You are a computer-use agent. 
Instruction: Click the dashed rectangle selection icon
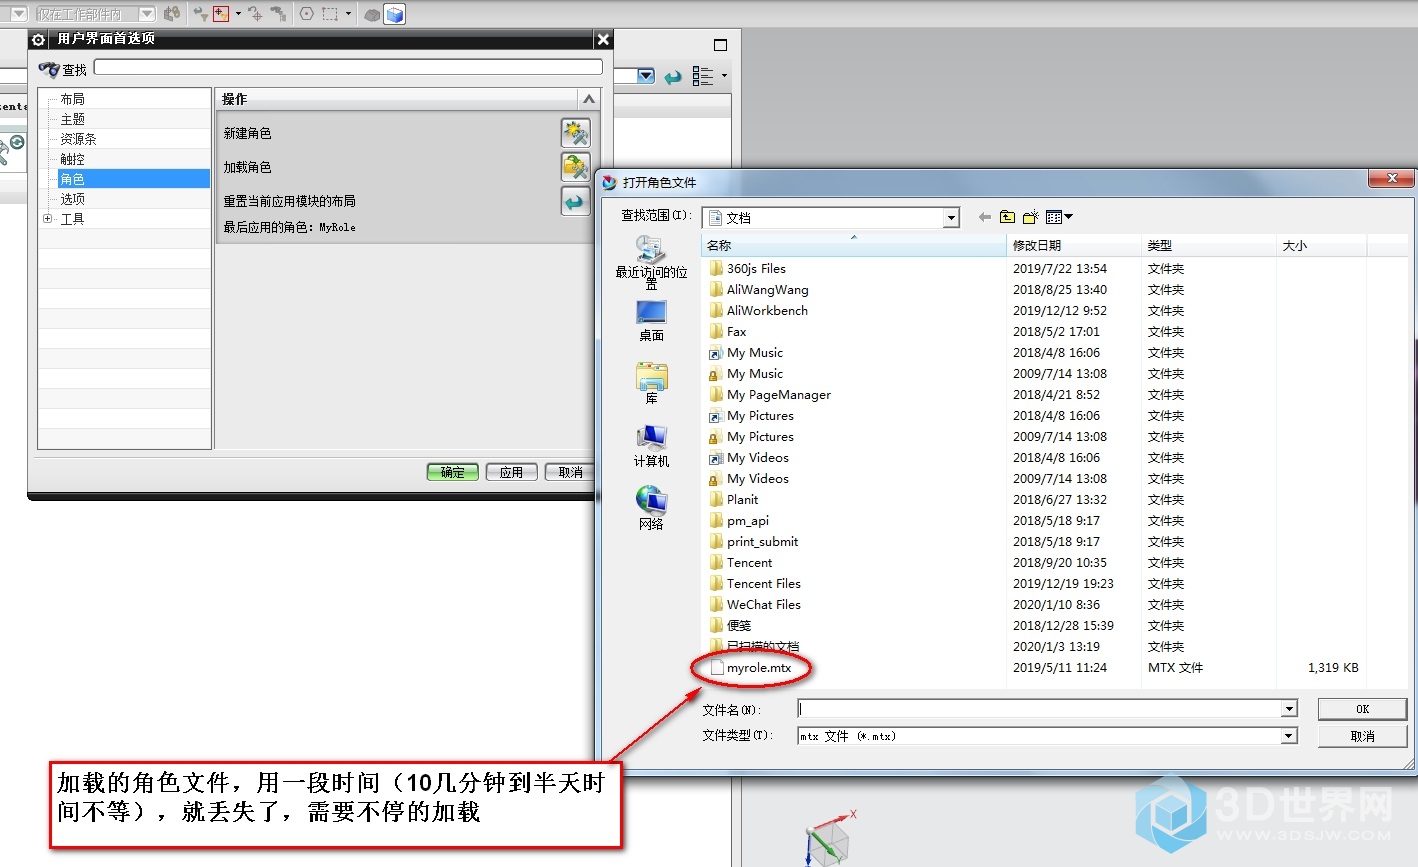pyautogui.click(x=330, y=14)
